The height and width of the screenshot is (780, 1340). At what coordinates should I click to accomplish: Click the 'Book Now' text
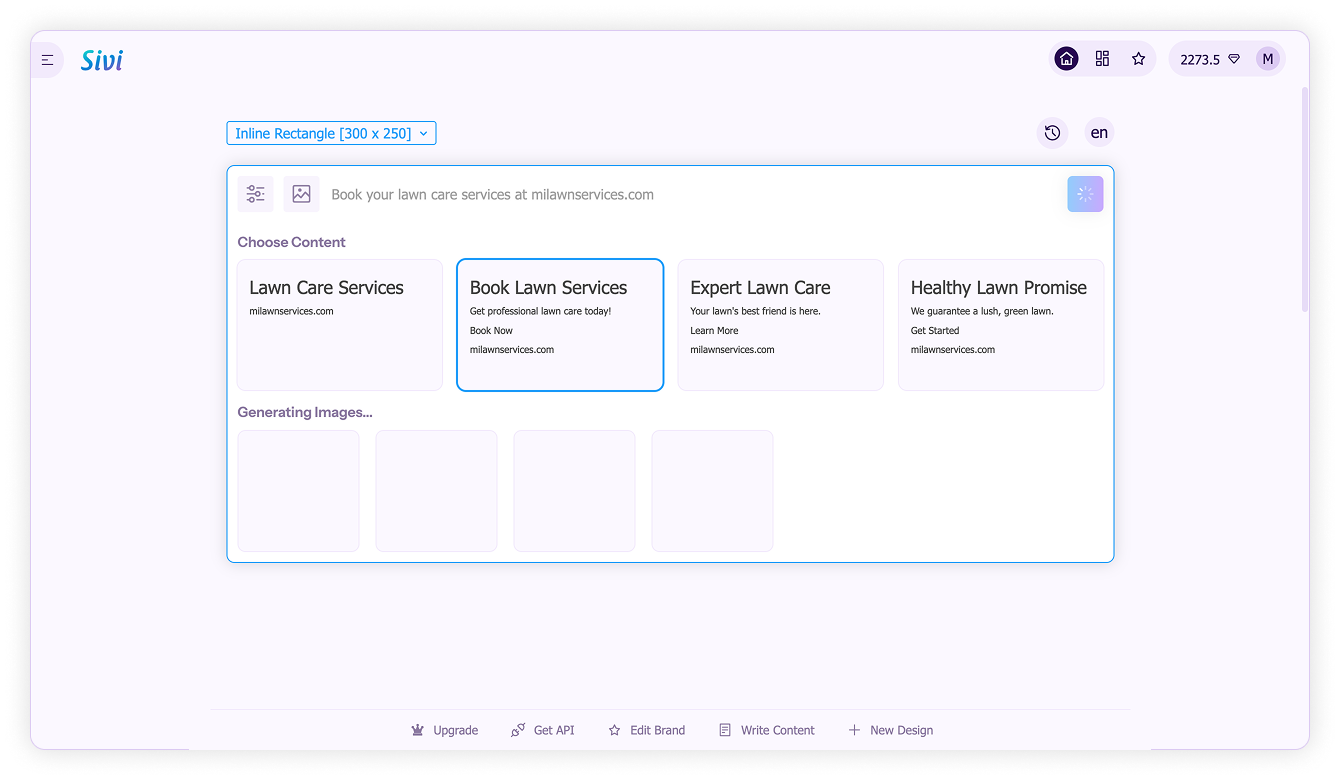[x=491, y=330]
